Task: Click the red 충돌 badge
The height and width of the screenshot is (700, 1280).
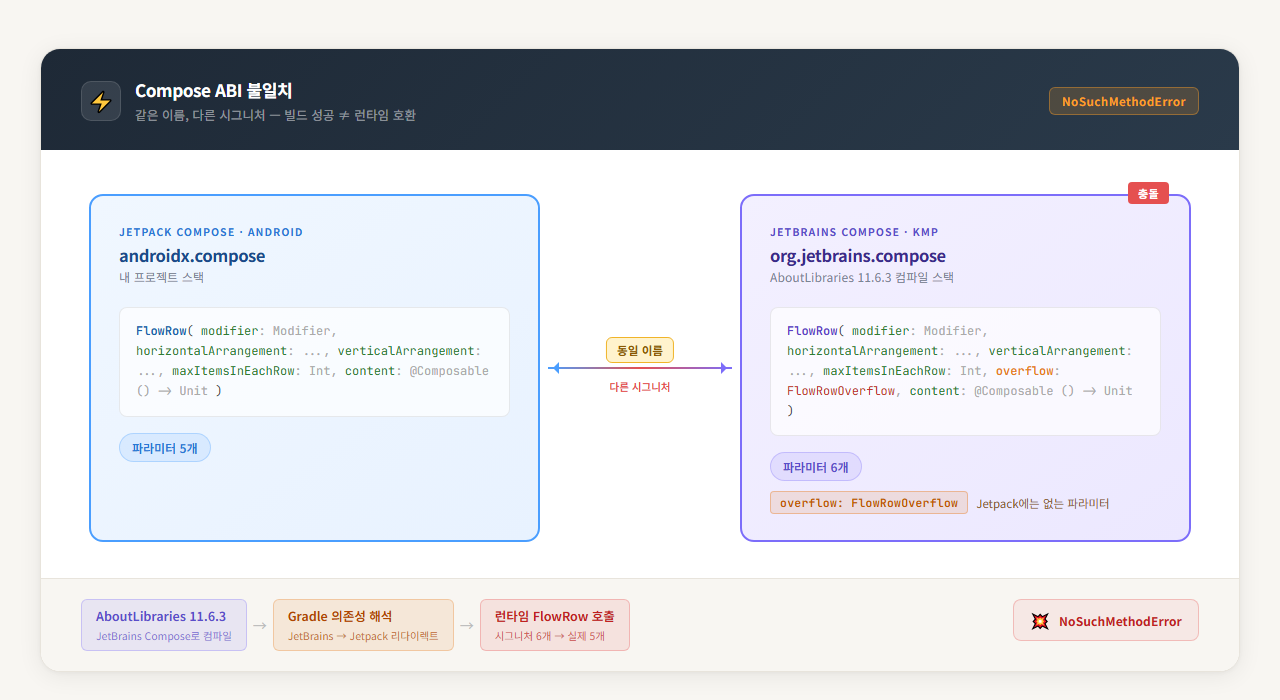Action: pos(1148,194)
